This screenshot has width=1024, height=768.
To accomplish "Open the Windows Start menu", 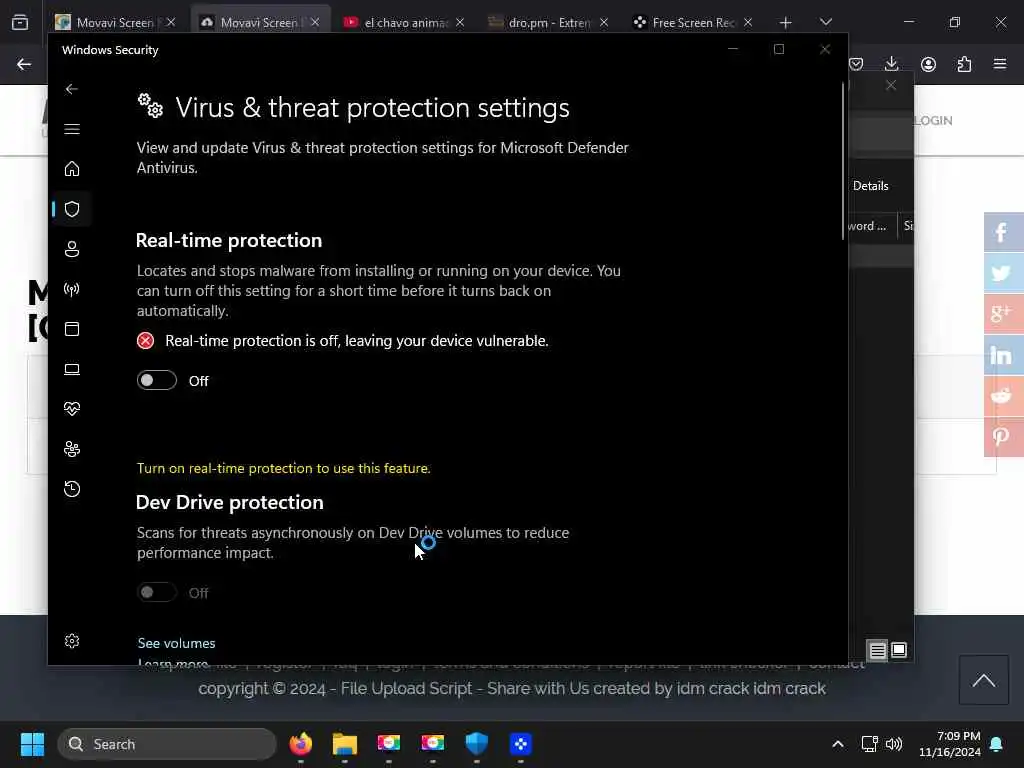I will tap(32, 744).
